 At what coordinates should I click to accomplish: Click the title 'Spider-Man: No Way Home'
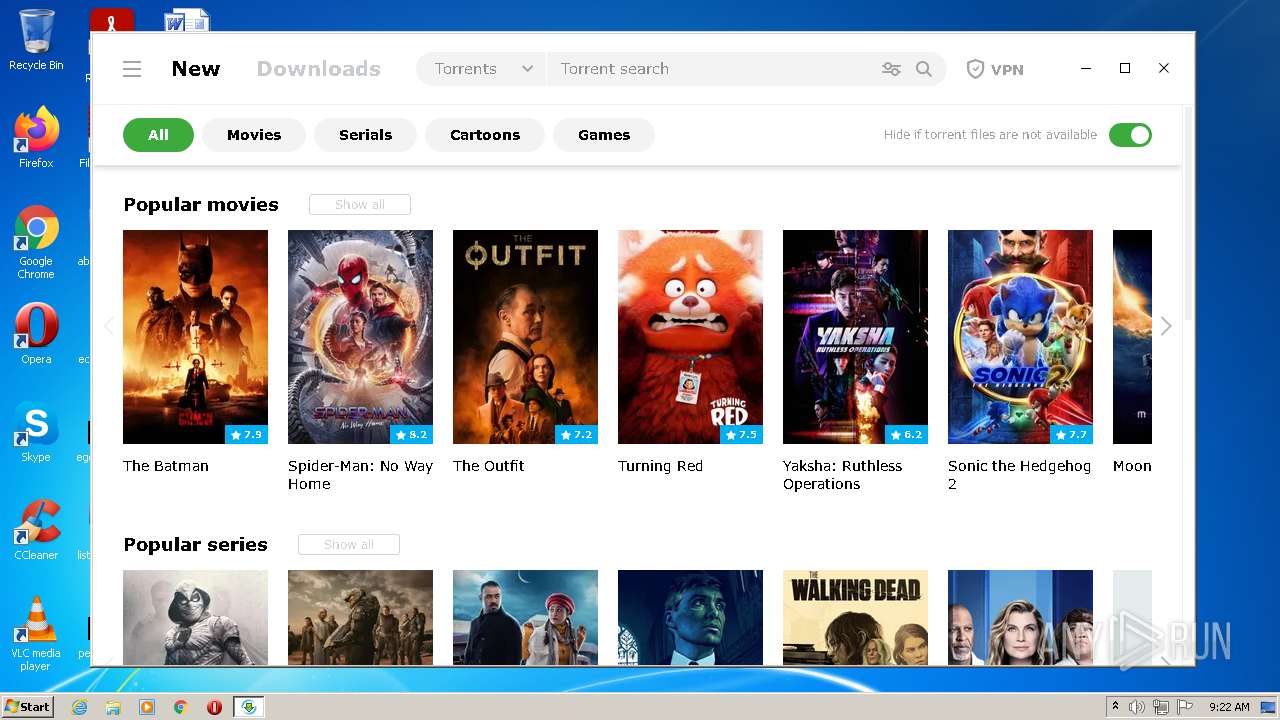click(360, 475)
